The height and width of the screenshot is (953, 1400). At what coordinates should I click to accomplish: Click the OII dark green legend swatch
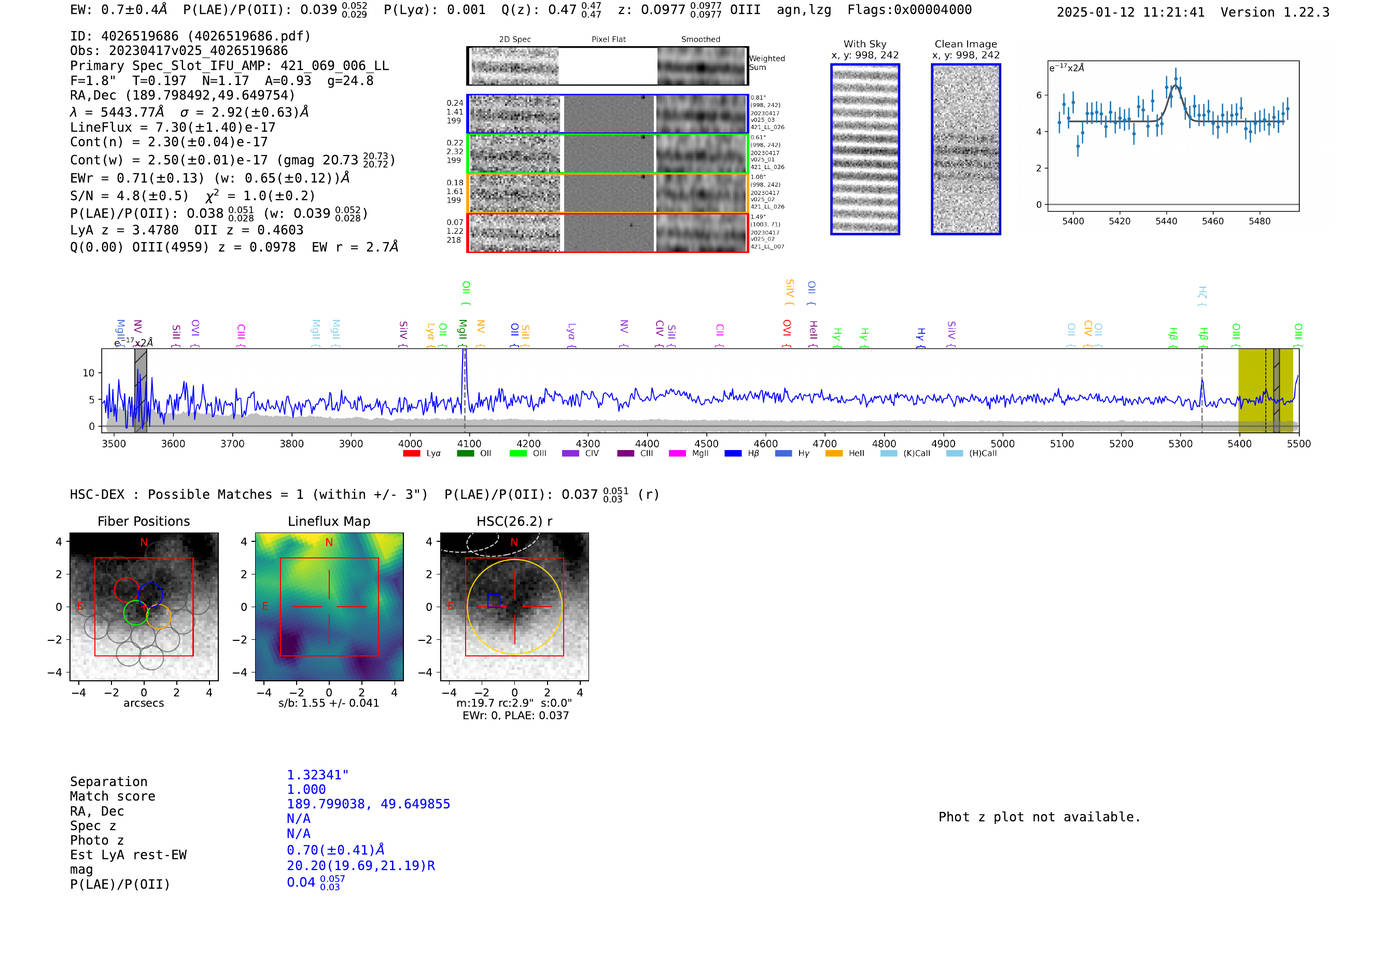pyautogui.click(x=465, y=454)
